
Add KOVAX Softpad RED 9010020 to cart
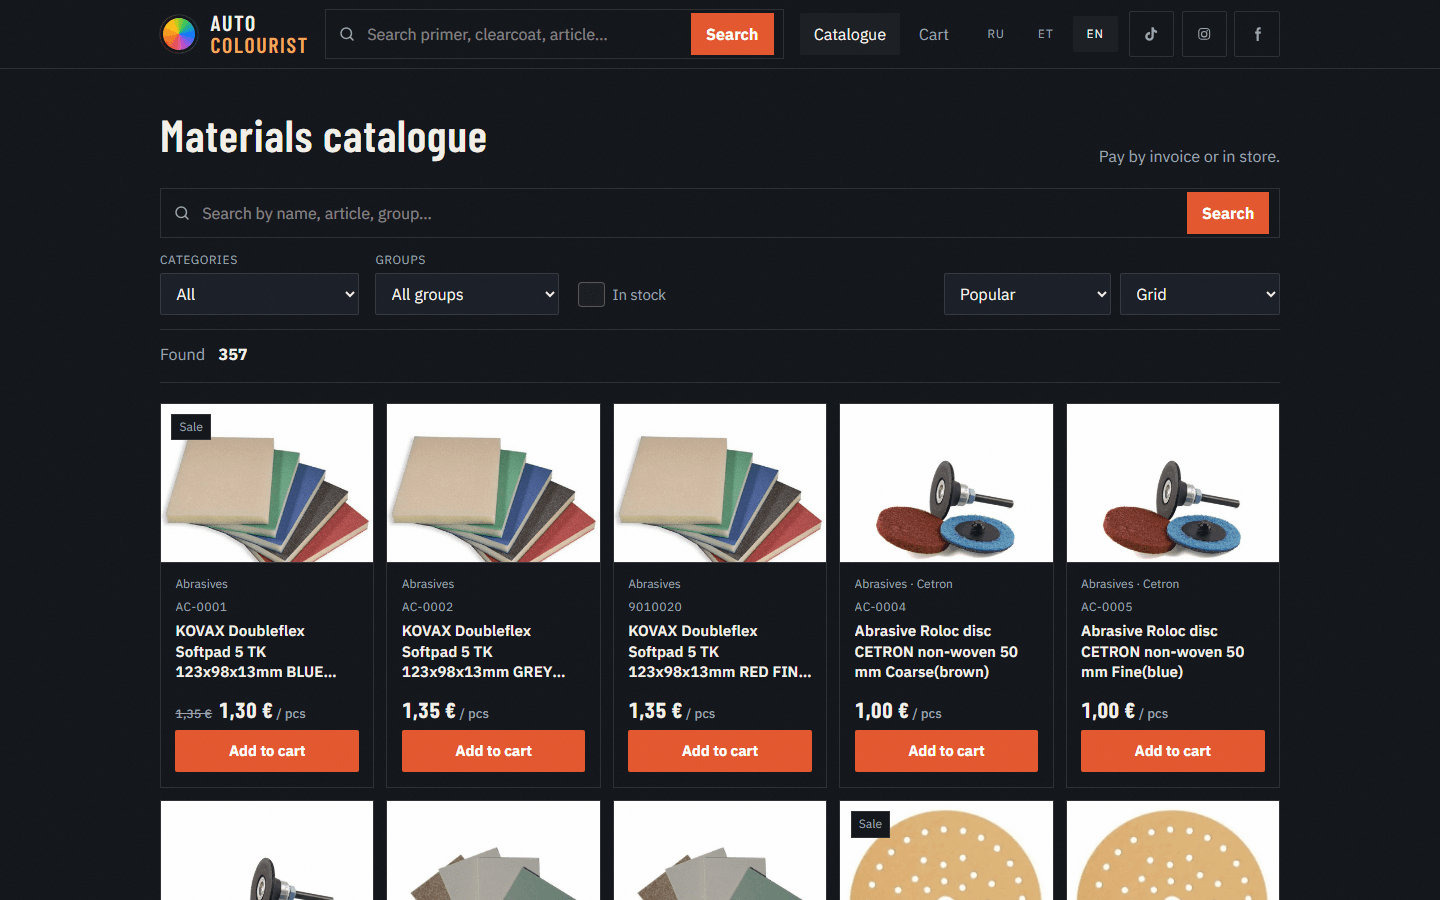(720, 751)
